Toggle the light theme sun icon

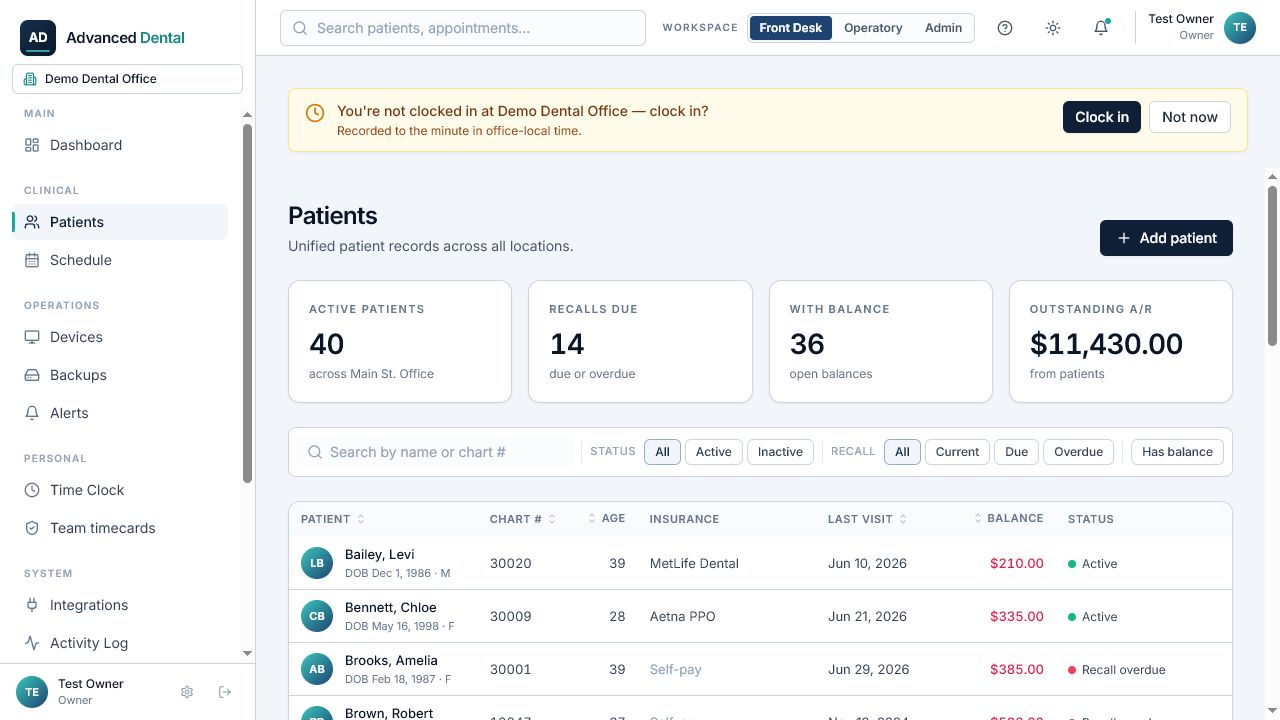(1053, 28)
